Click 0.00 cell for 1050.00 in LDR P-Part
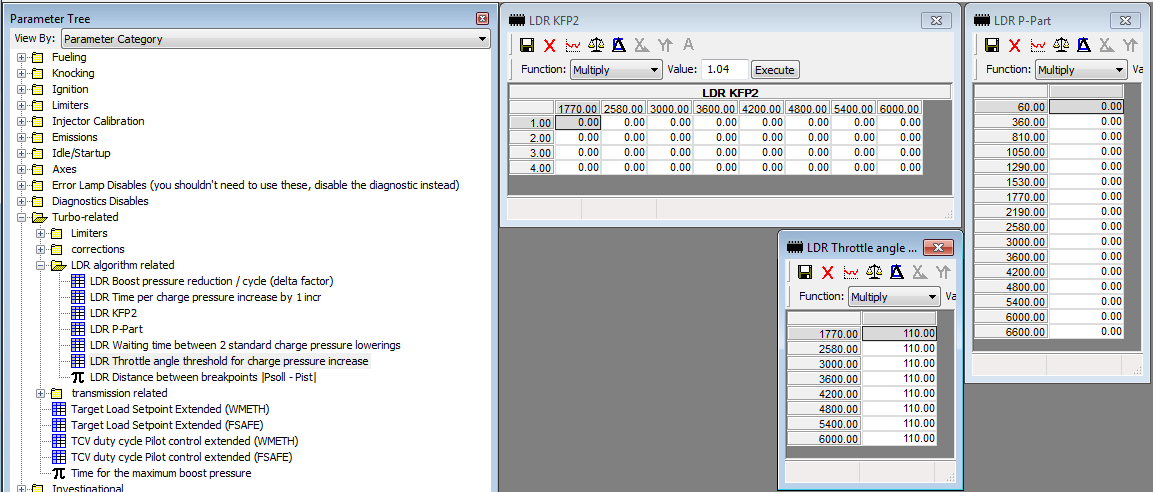 1087,152
